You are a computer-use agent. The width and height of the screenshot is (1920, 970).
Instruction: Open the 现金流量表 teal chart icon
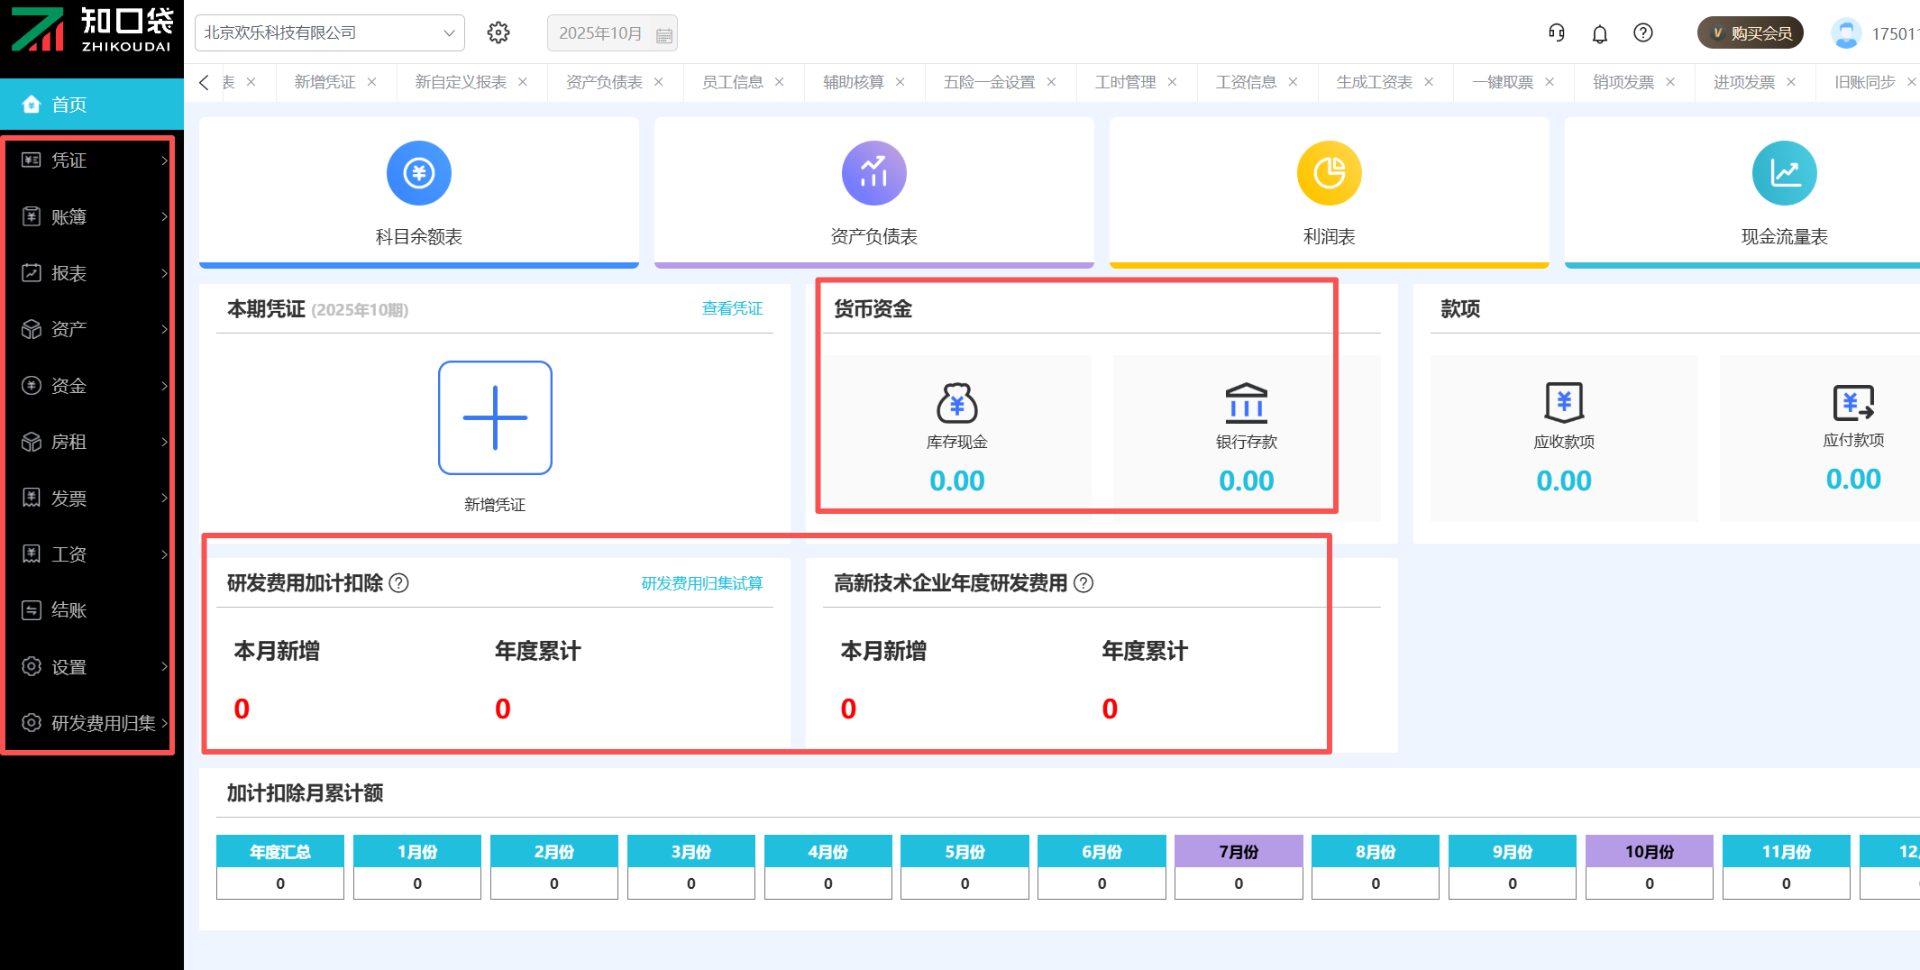(x=1784, y=173)
